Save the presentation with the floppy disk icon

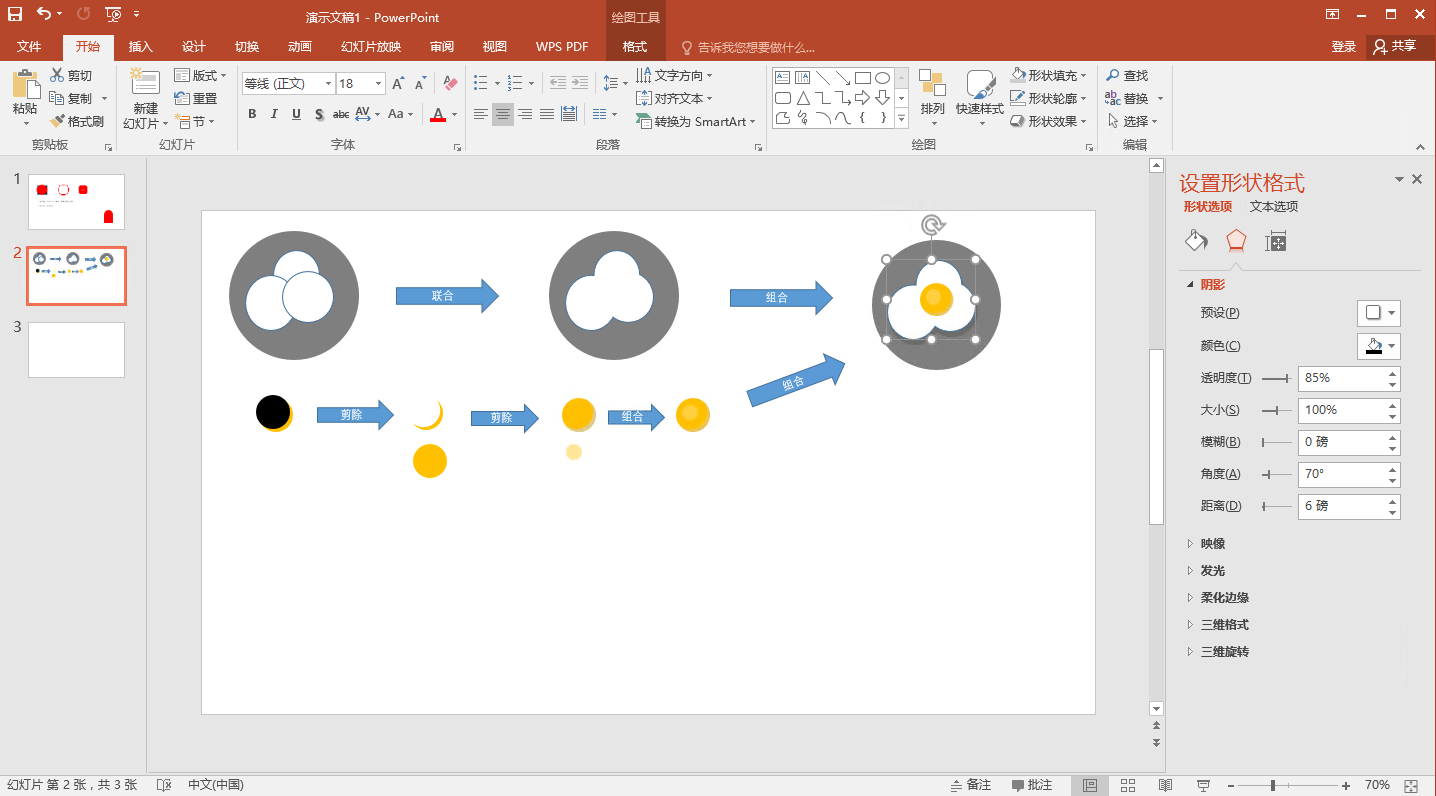click(x=15, y=14)
